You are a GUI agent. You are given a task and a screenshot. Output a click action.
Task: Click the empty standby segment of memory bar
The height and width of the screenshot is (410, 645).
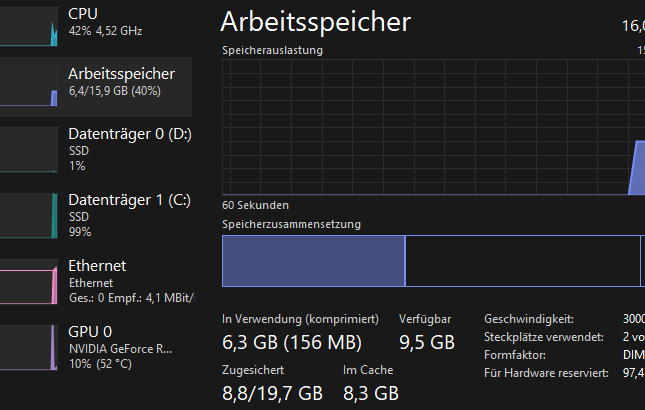pyautogui.click(x=523, y=261)
